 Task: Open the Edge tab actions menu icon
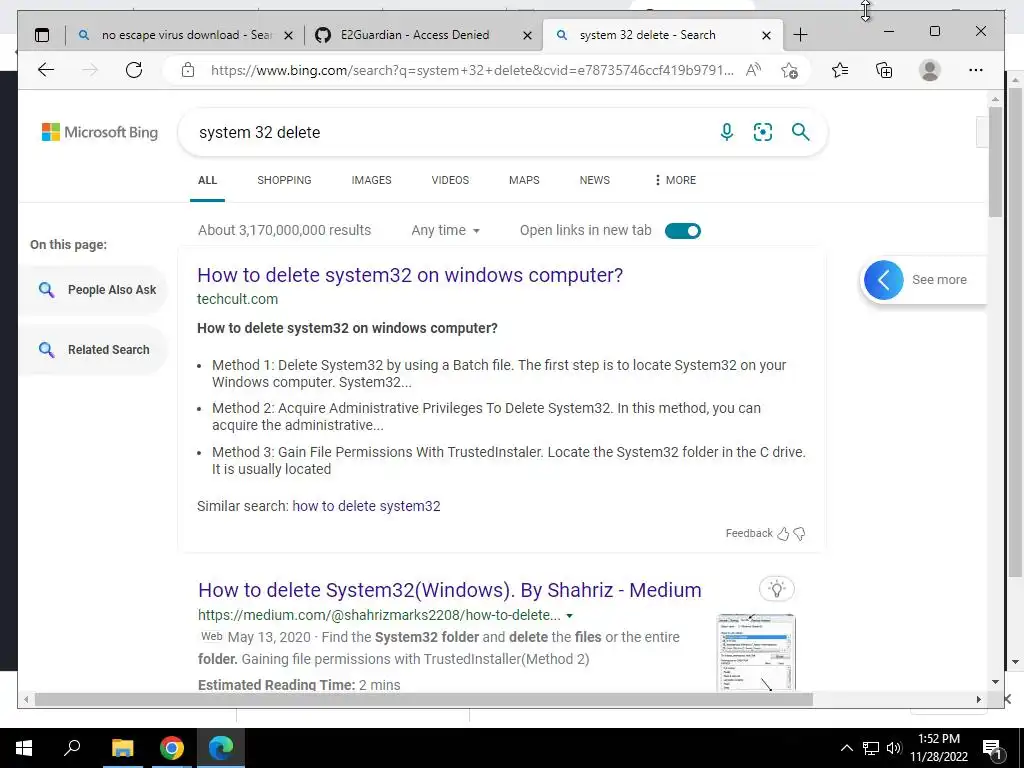point(42,35)
